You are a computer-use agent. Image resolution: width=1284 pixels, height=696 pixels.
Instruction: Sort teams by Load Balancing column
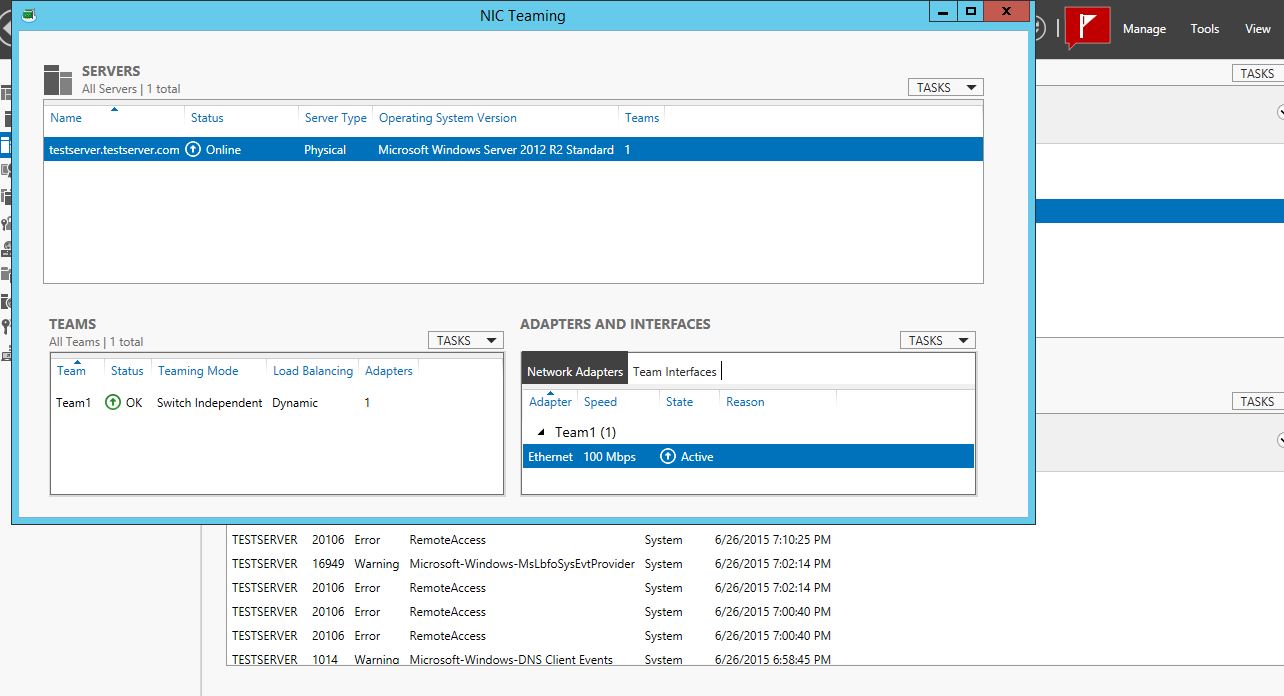[x=312, y=371]
